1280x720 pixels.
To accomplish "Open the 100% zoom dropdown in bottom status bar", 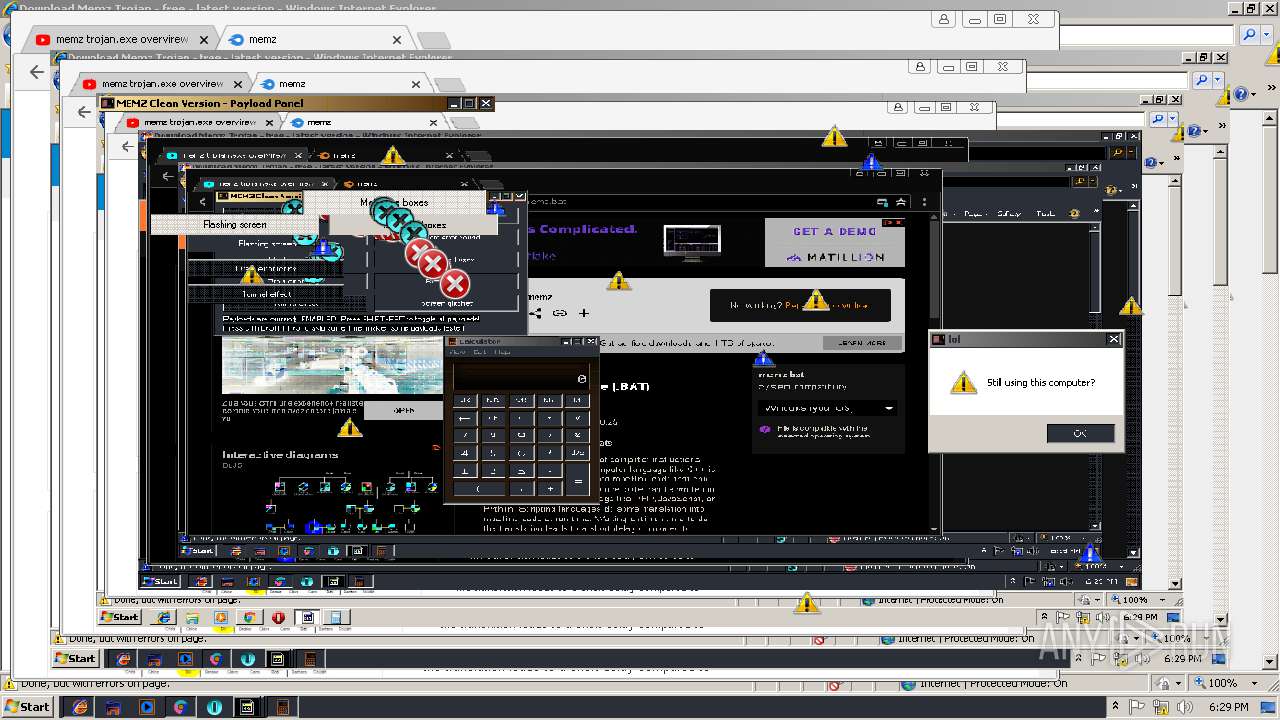I will point(1255,683).
